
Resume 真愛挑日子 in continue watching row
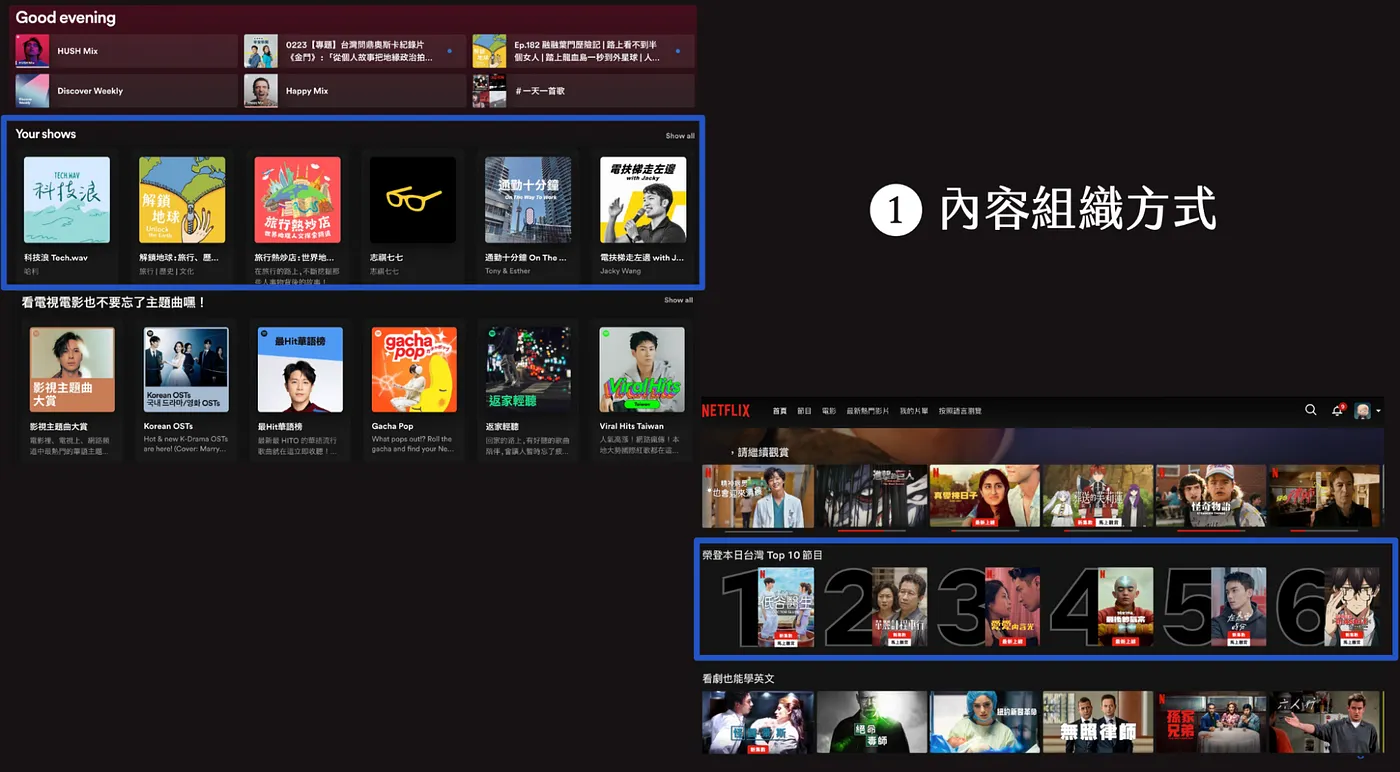click(x=984, y=496)
